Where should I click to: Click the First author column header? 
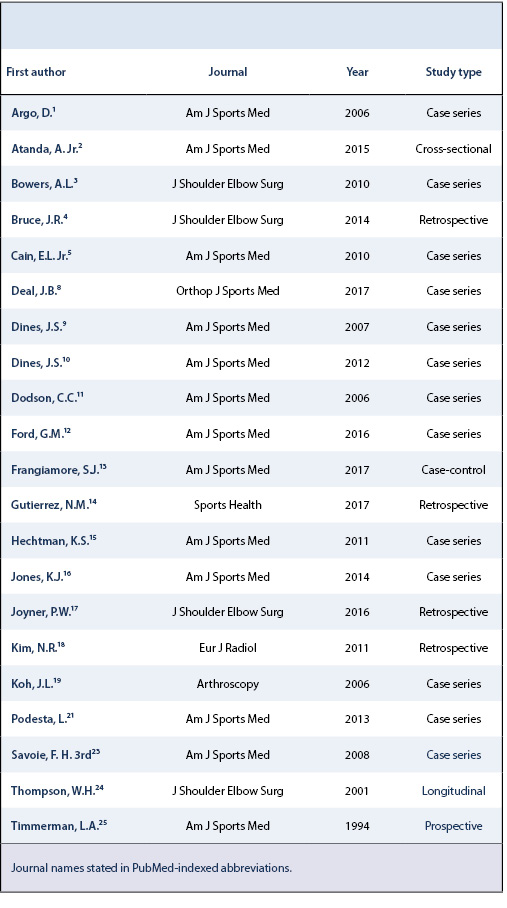36,72
